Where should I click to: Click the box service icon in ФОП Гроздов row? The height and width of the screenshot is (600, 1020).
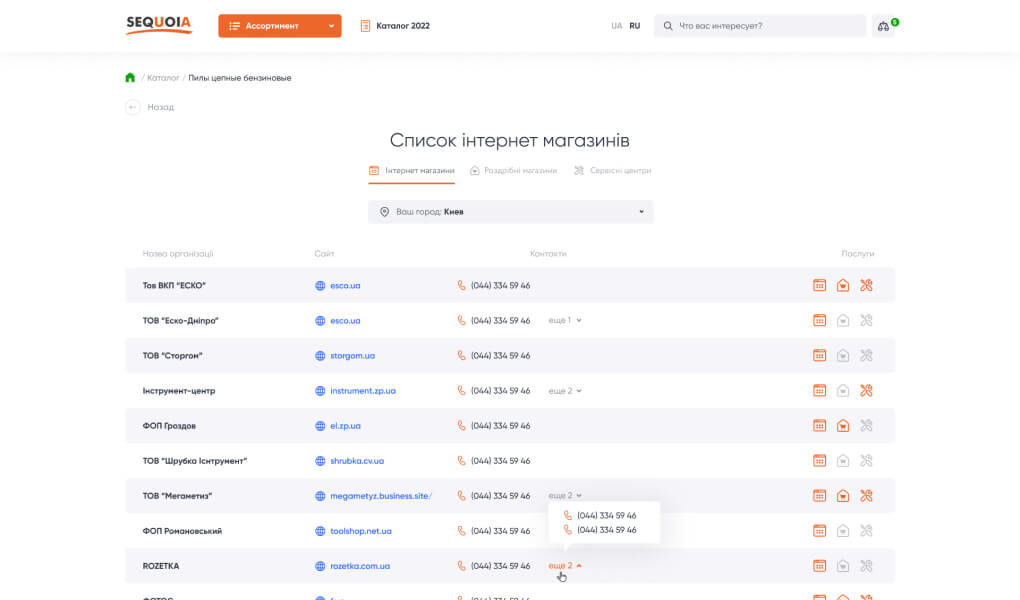coord(843,426)
